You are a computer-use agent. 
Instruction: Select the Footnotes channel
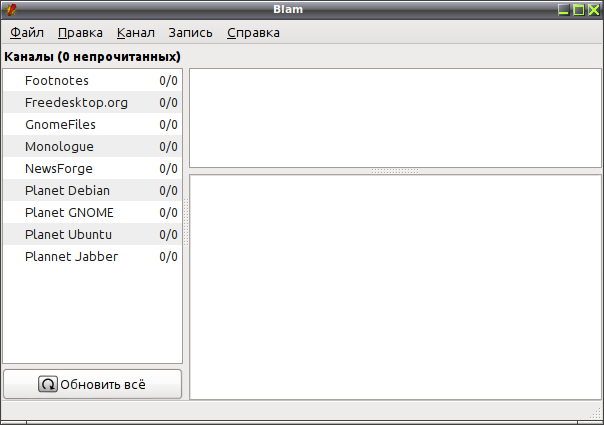92,81
